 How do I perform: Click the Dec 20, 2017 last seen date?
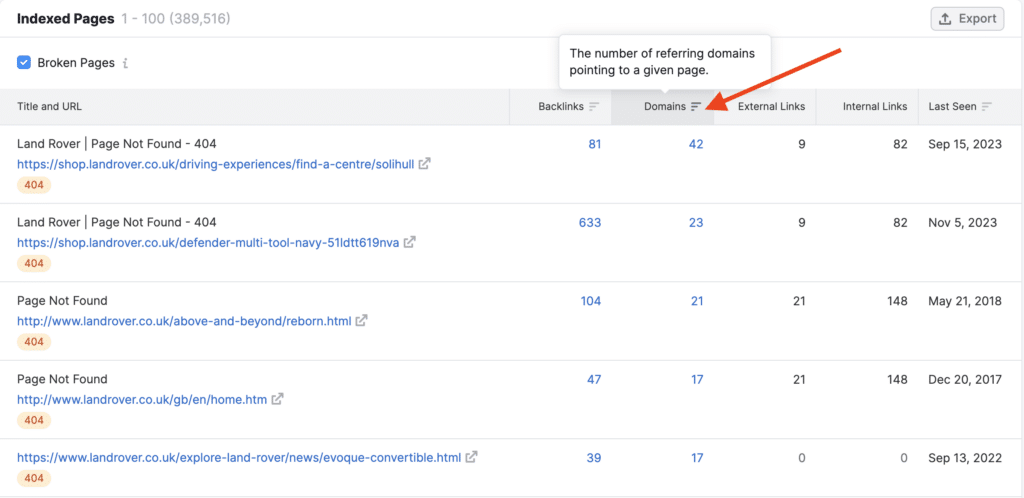point(965,379)
